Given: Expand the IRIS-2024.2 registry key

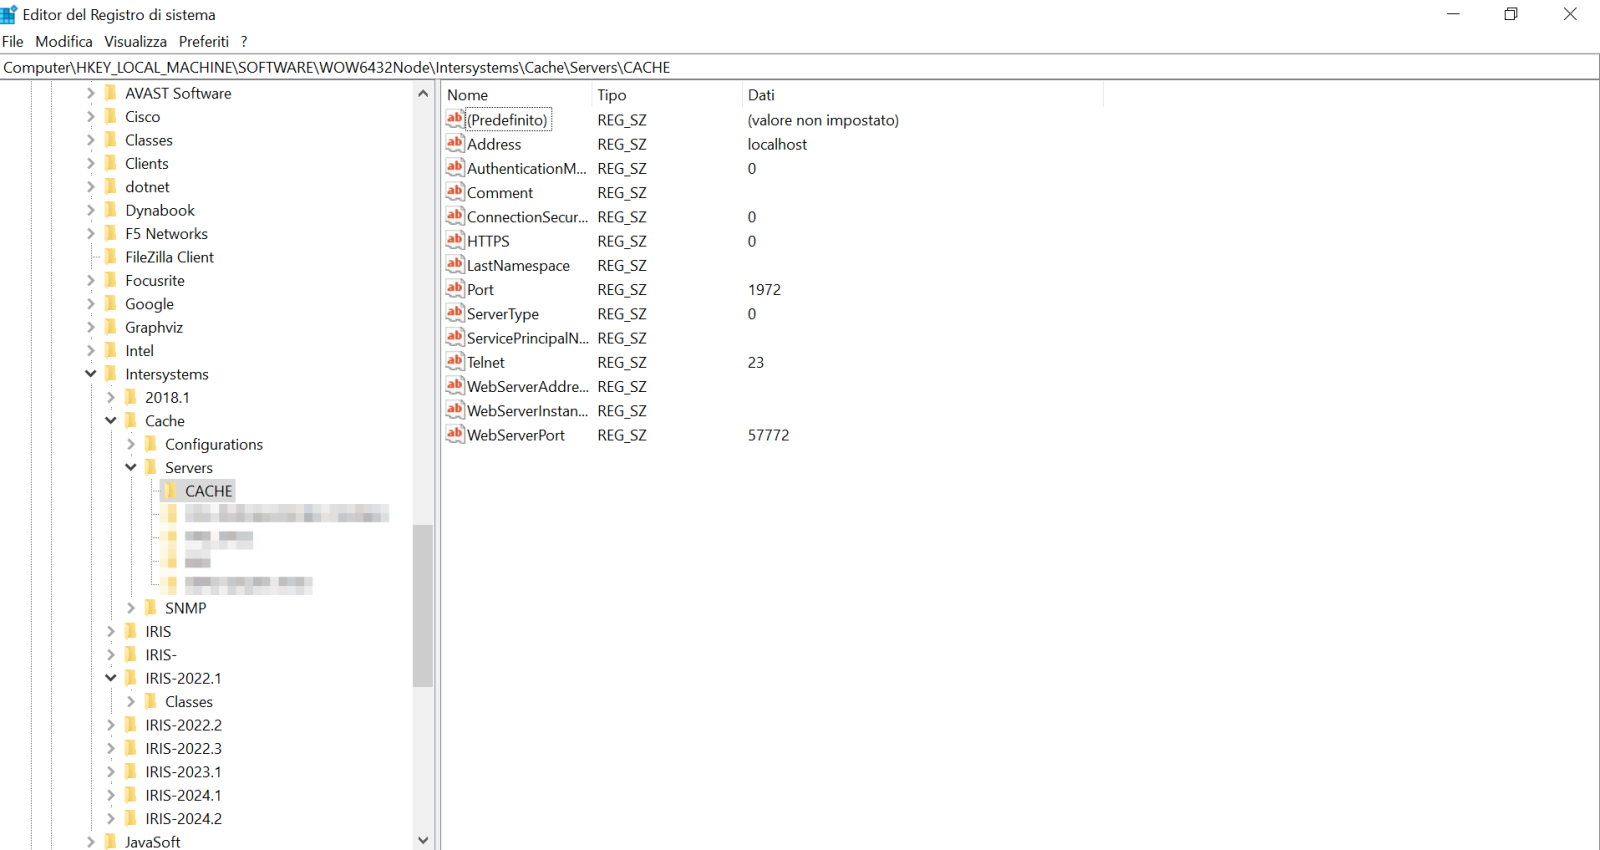Looking at the screenshot, I should 111,818.
